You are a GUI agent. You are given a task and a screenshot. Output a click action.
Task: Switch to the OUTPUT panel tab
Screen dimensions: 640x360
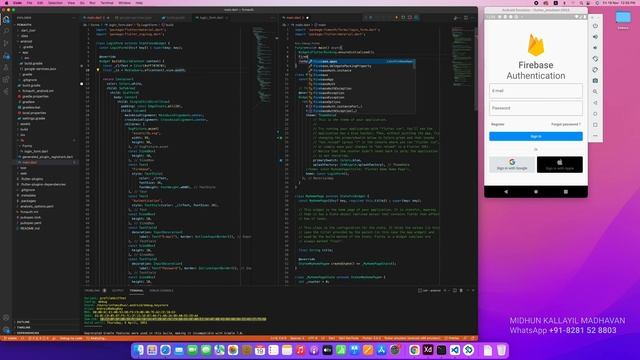pyautogui.click(x=118, y=291)
